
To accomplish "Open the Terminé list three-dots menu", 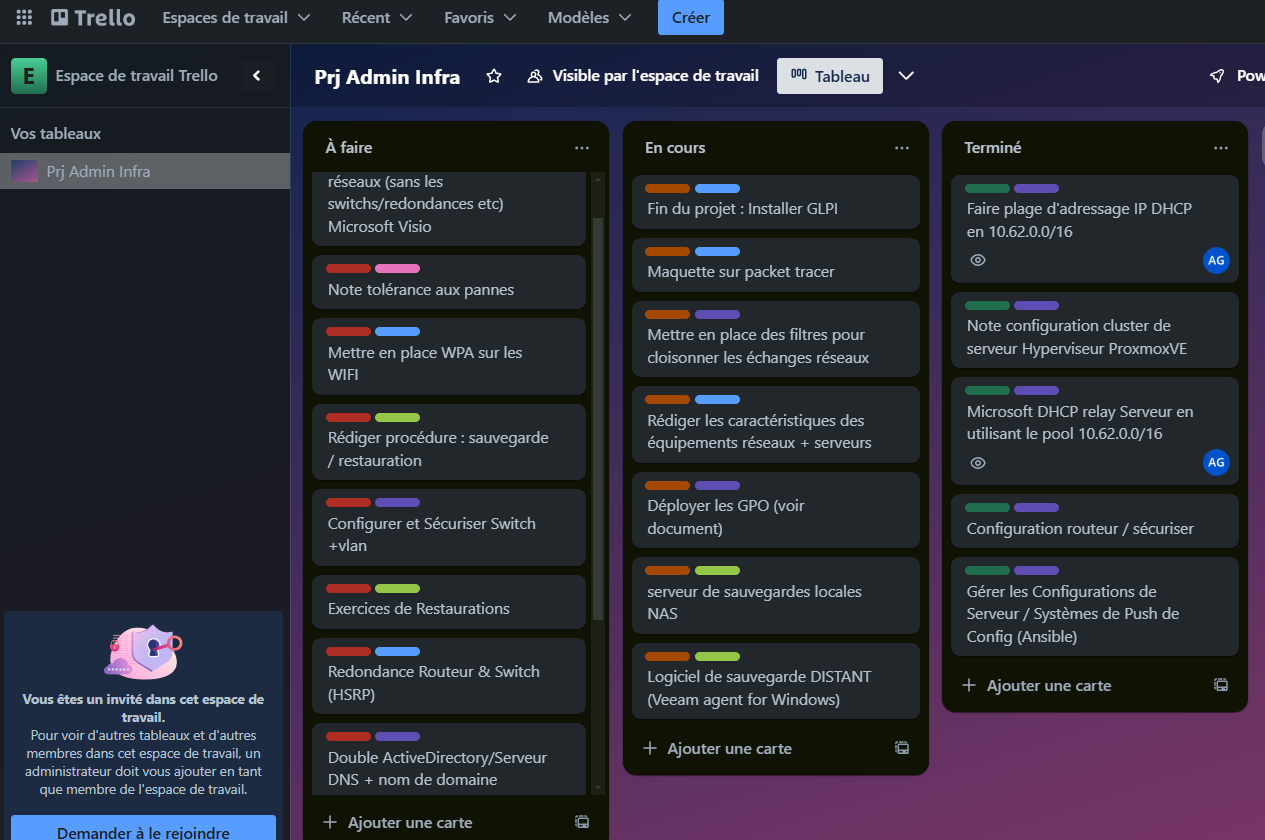I will coord(1221,148).
